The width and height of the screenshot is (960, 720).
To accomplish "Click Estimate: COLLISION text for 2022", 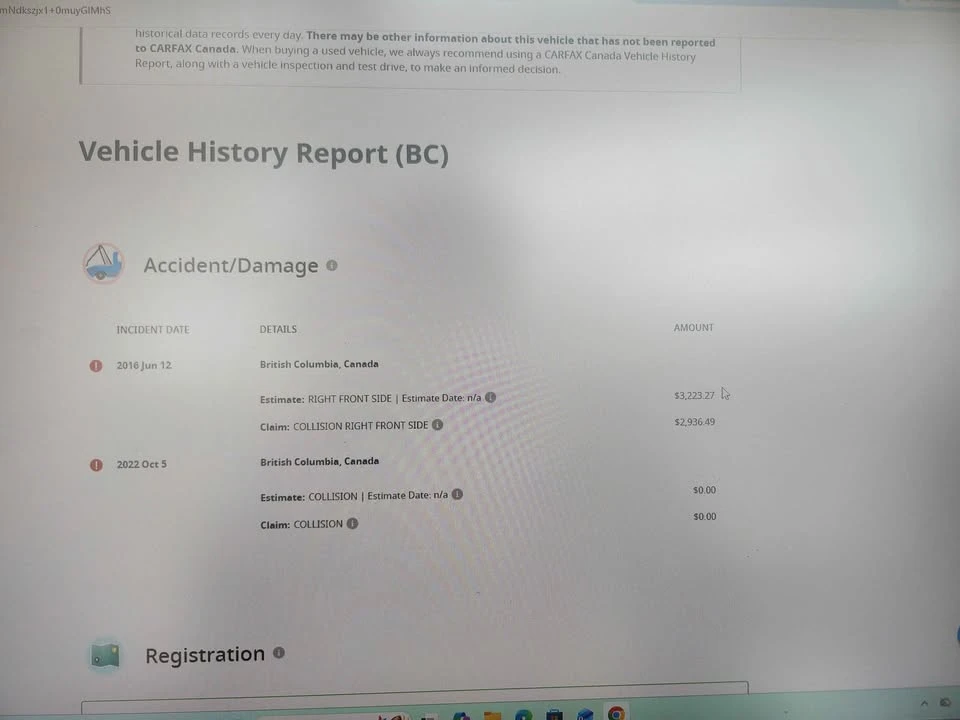I will point(309,497).
